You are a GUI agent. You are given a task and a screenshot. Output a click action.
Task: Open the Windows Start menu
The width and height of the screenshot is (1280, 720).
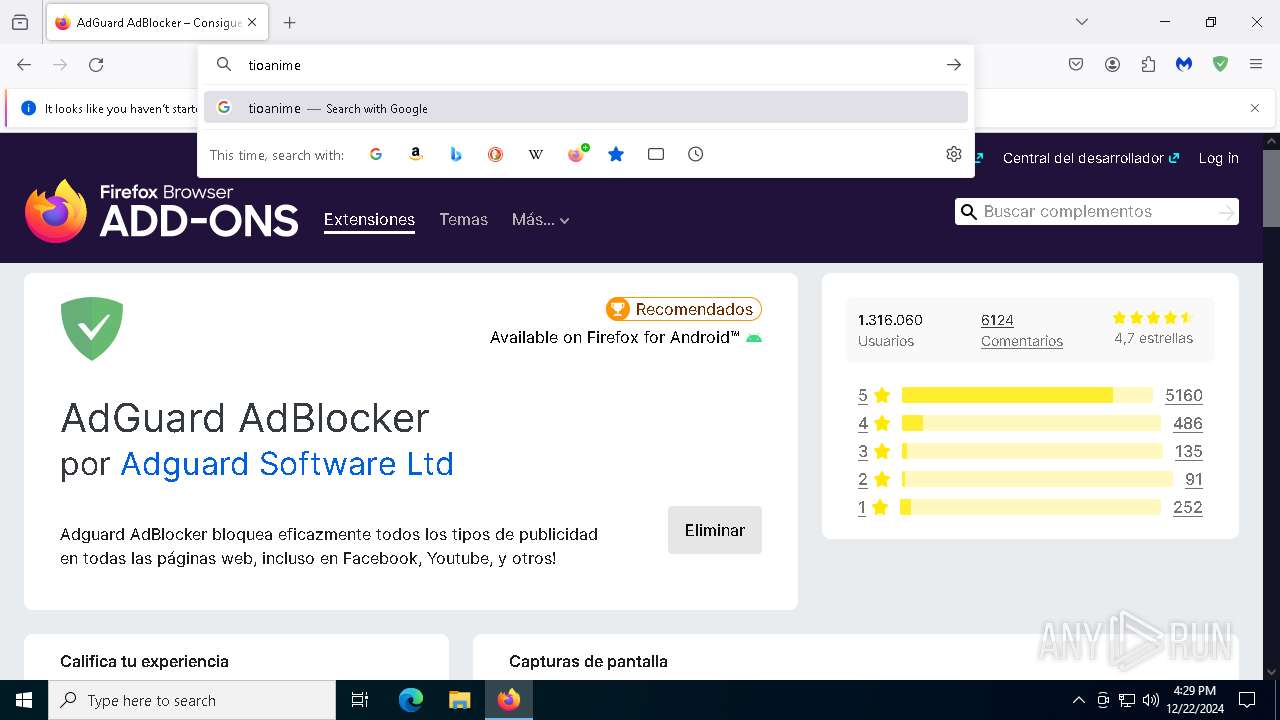click(x=24, y=700)
